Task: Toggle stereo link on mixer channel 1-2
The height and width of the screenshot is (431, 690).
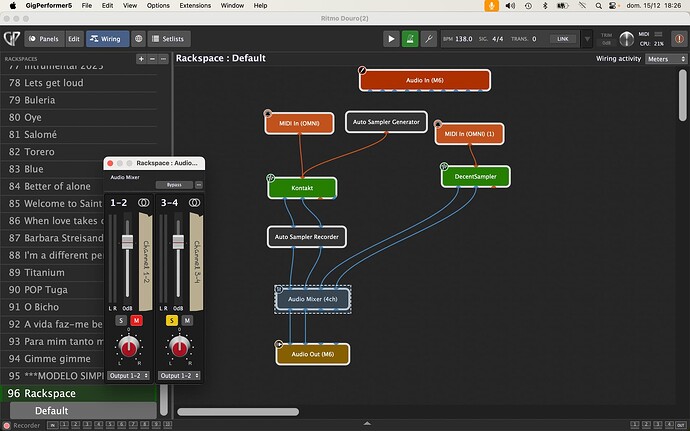Action: click(x=143, y=203)
